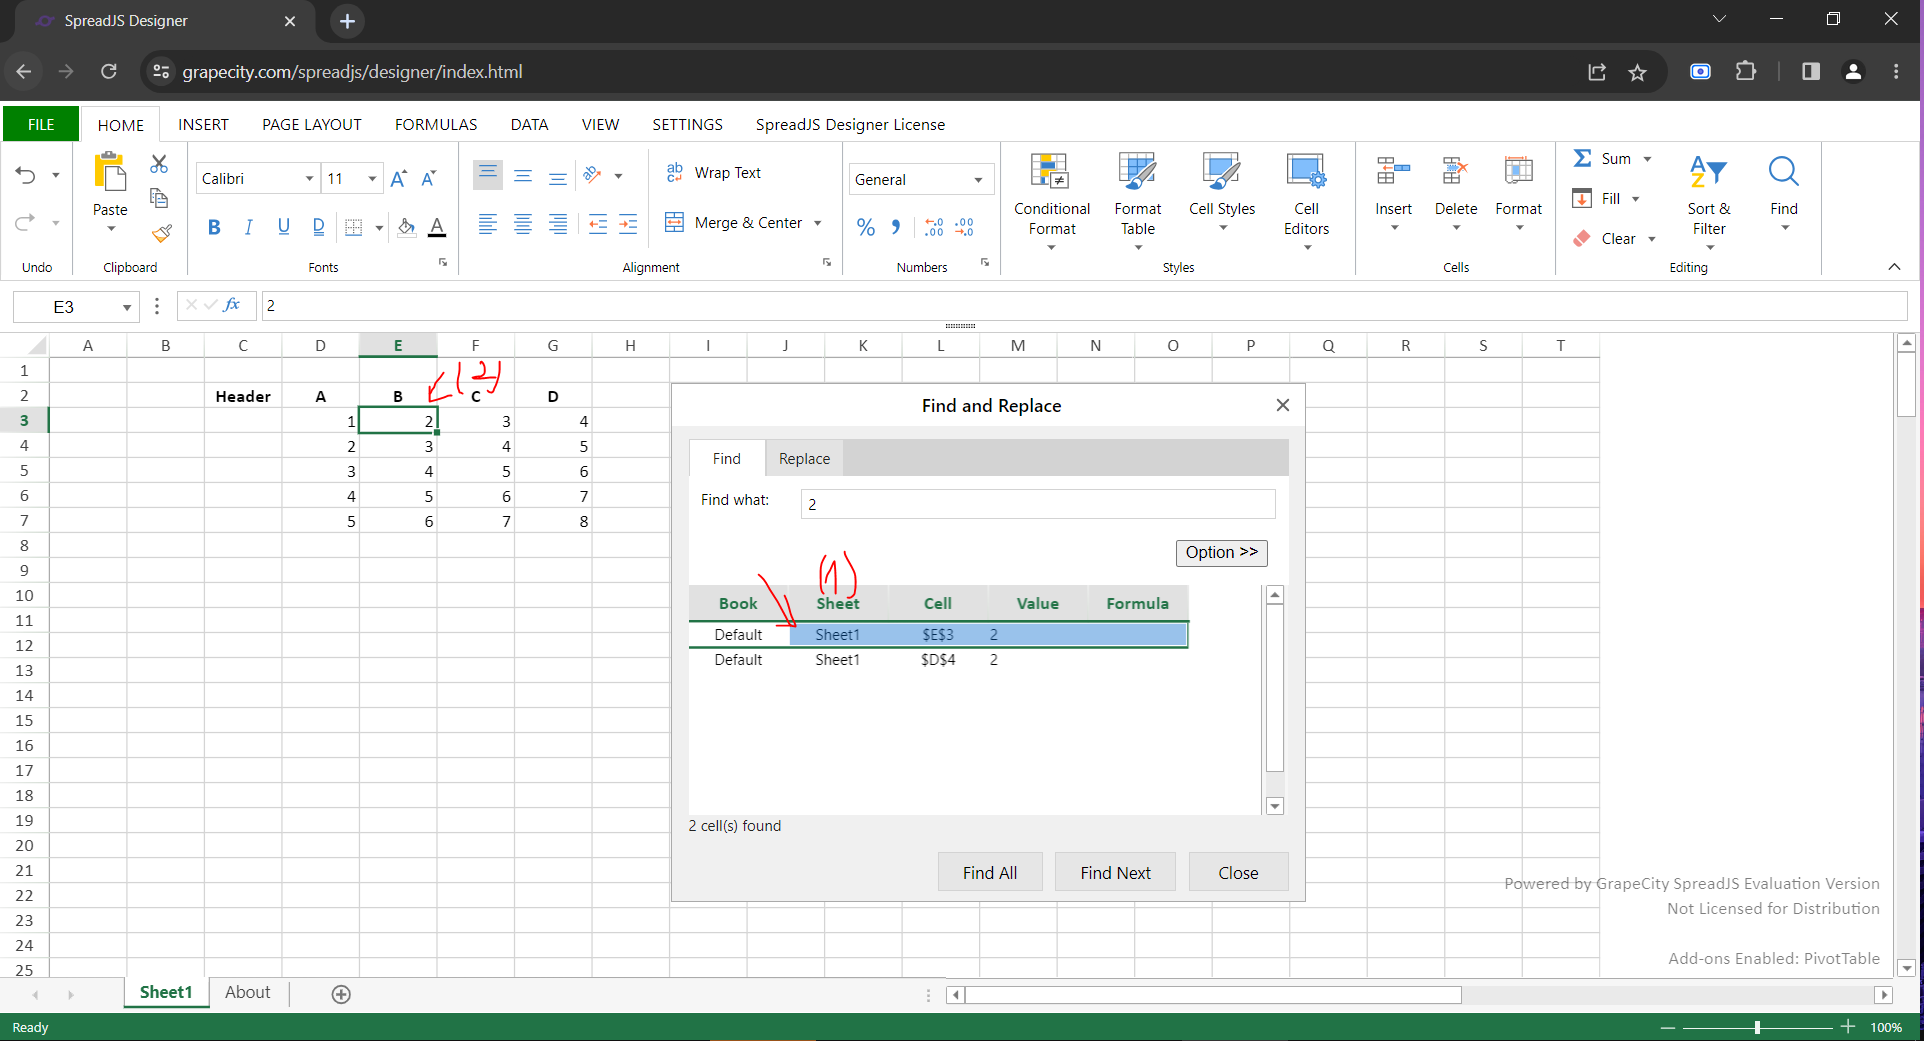Click the Sort & Filter icon
The width and height of the screenshot is (1924, 1041).
1708,173
